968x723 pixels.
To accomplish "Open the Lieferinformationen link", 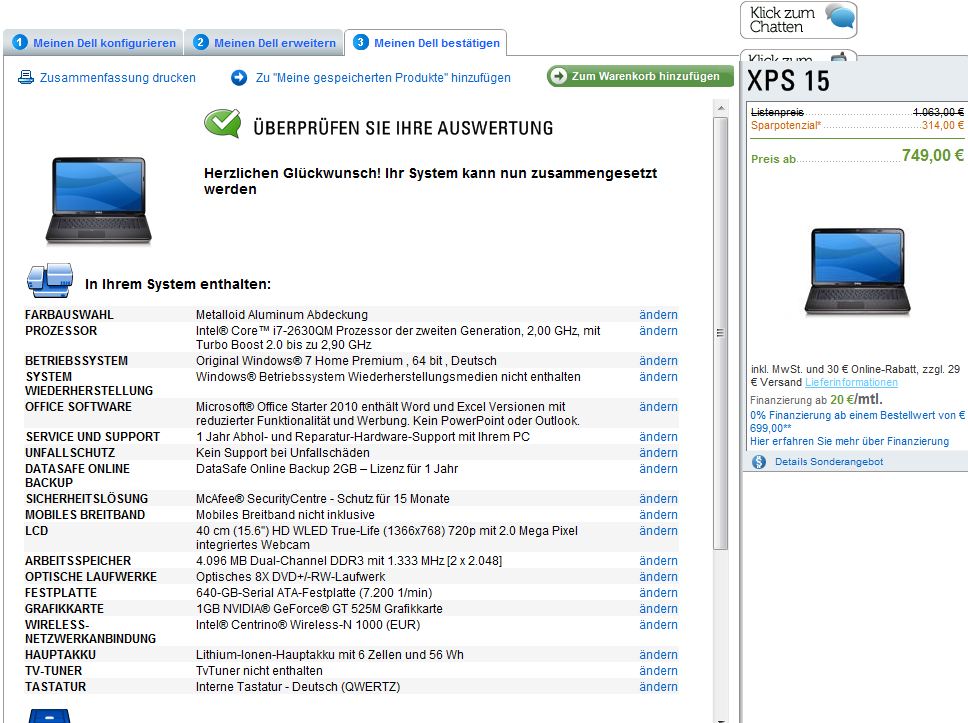I will (x=851, y=382).
